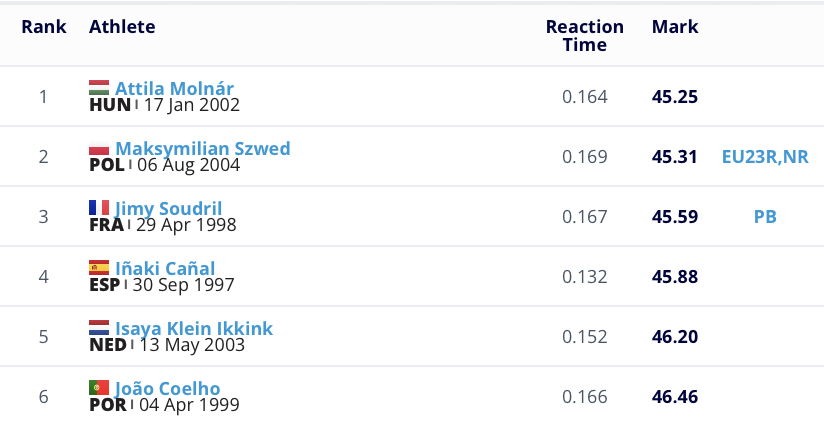Click the EU23R,NR record label

[765, 156]
